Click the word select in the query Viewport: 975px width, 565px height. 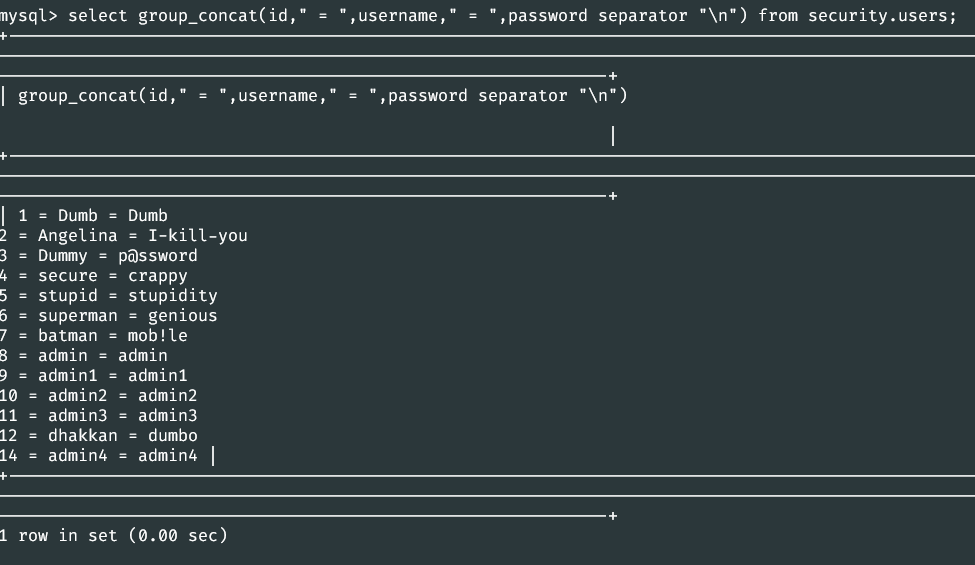(x=98, y=16)
